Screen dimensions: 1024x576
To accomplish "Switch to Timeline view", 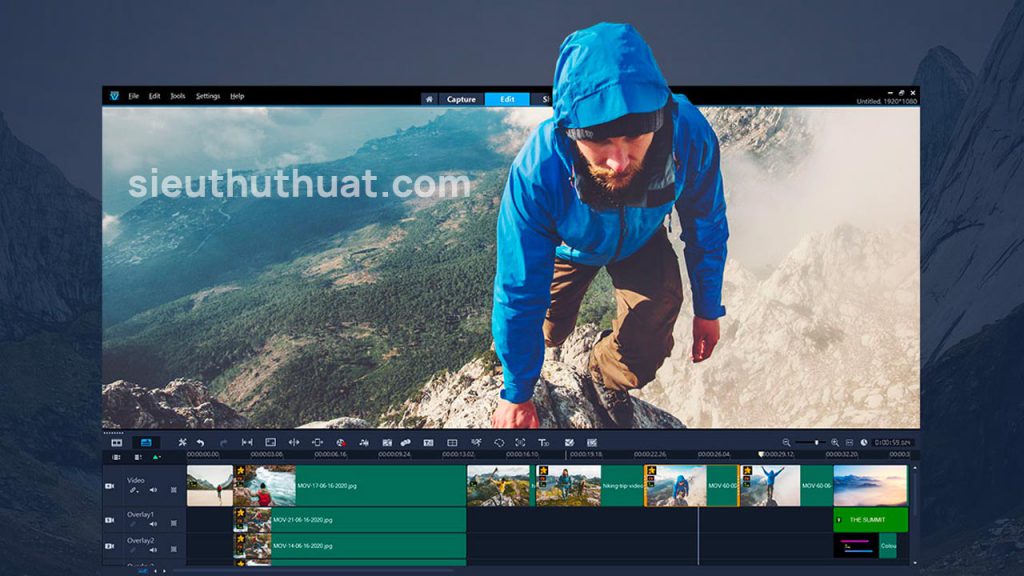I will tap(147, 442).
